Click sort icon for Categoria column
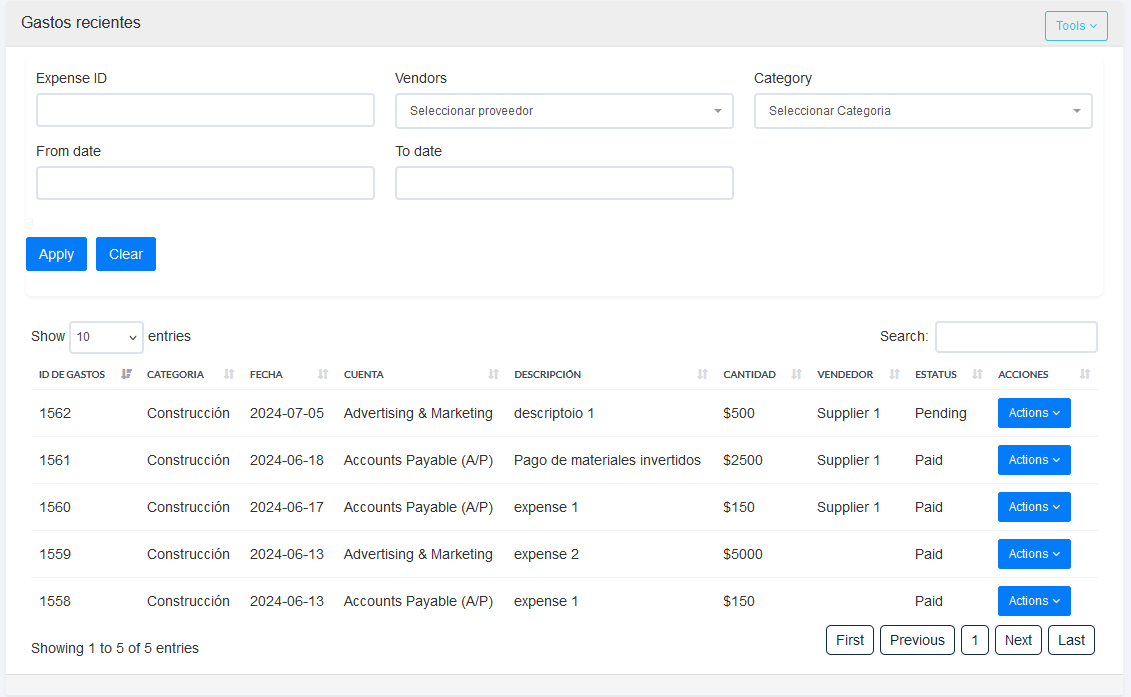 (229, 374)
